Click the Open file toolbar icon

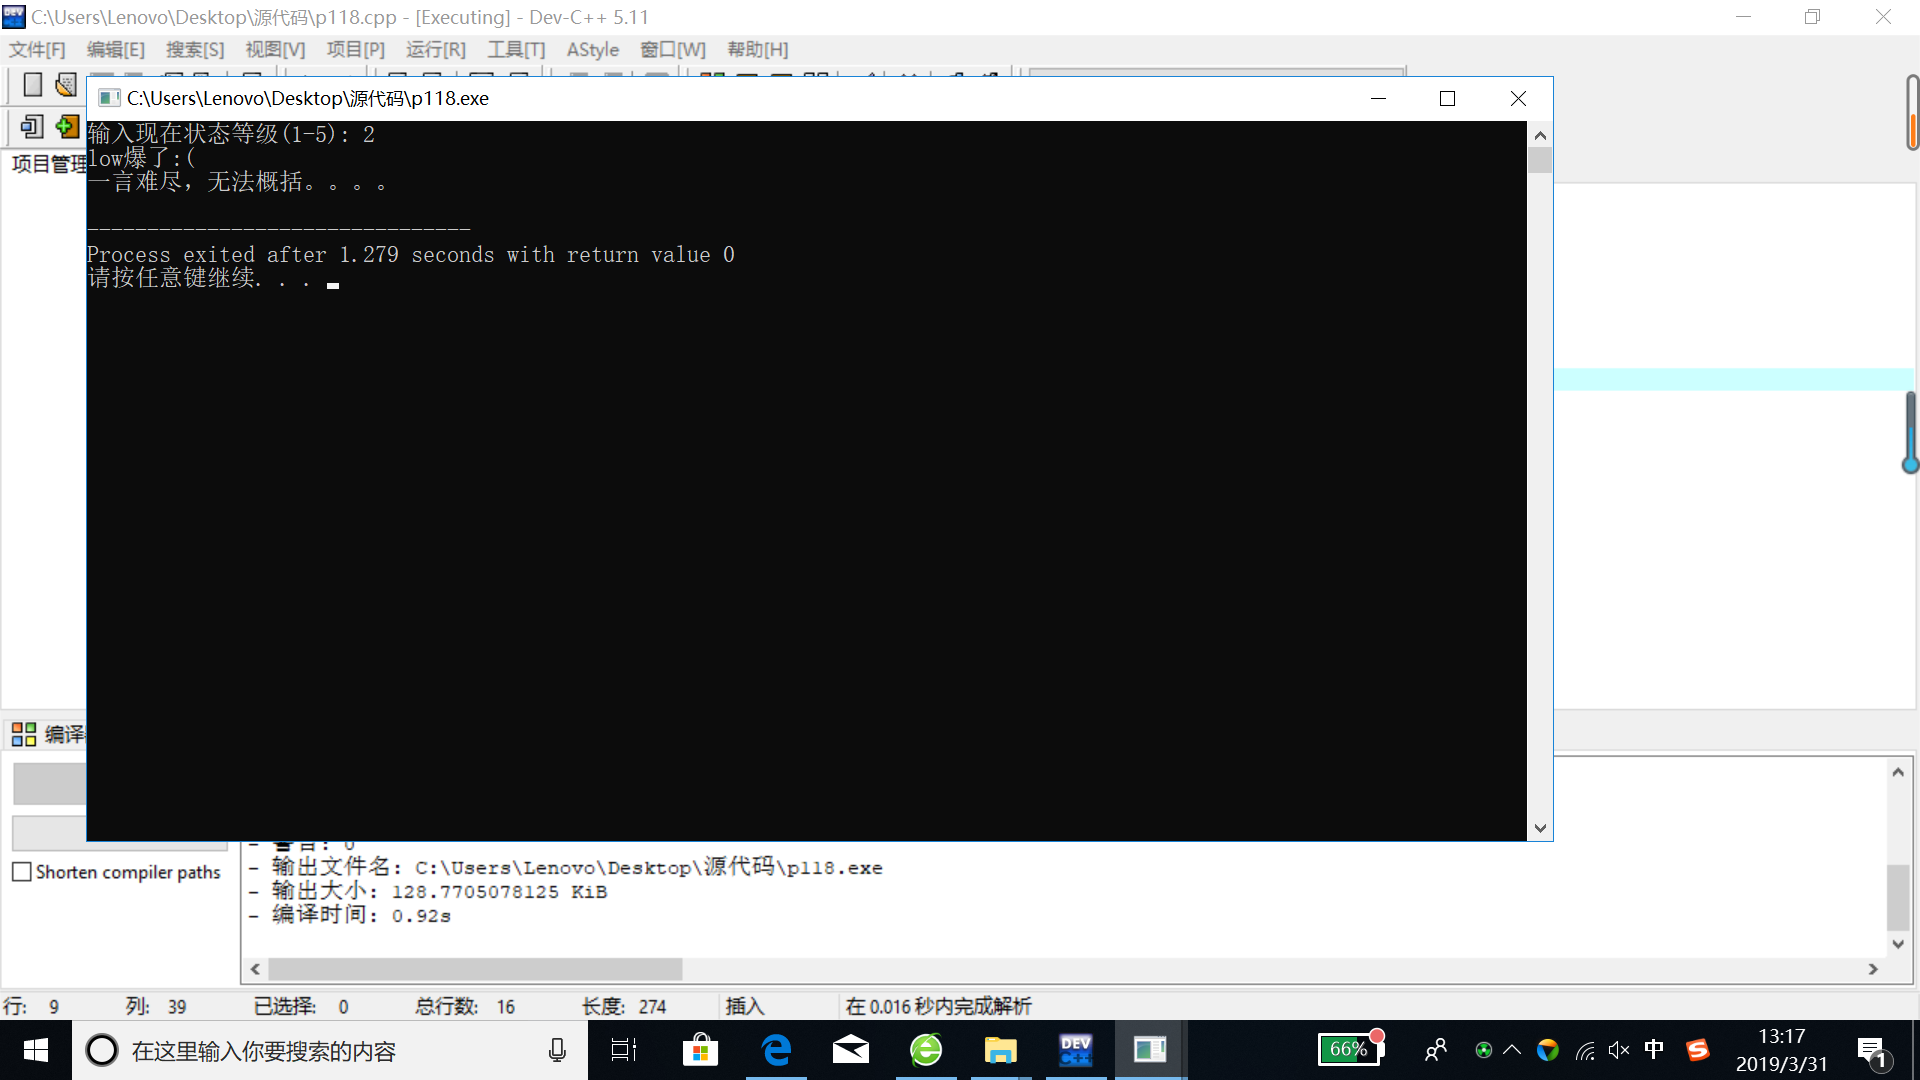tap(66, 85)
